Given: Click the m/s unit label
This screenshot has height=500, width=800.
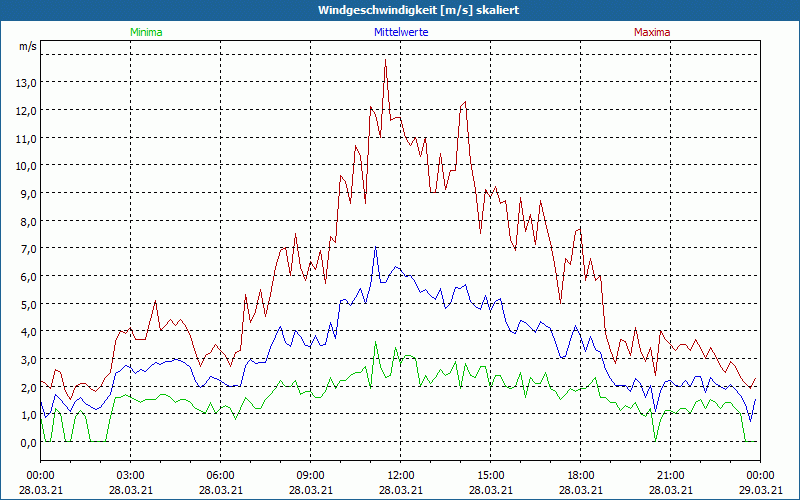Looking at the screenshot, I should pos(28,46).
